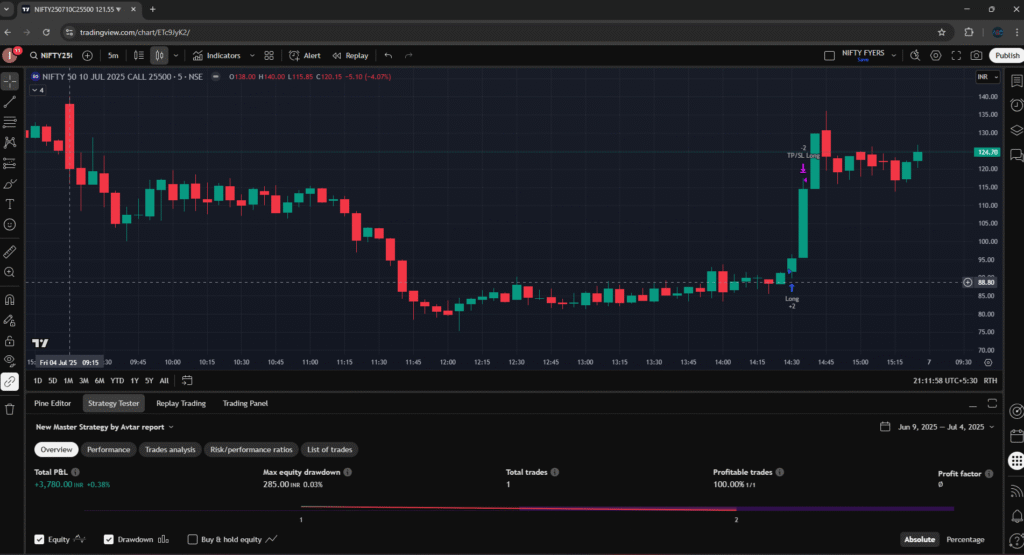The width and height of the screenshot is (1024, 555).
Task: Click the highlighted candles chart type button
Action: tap(159, 56)
